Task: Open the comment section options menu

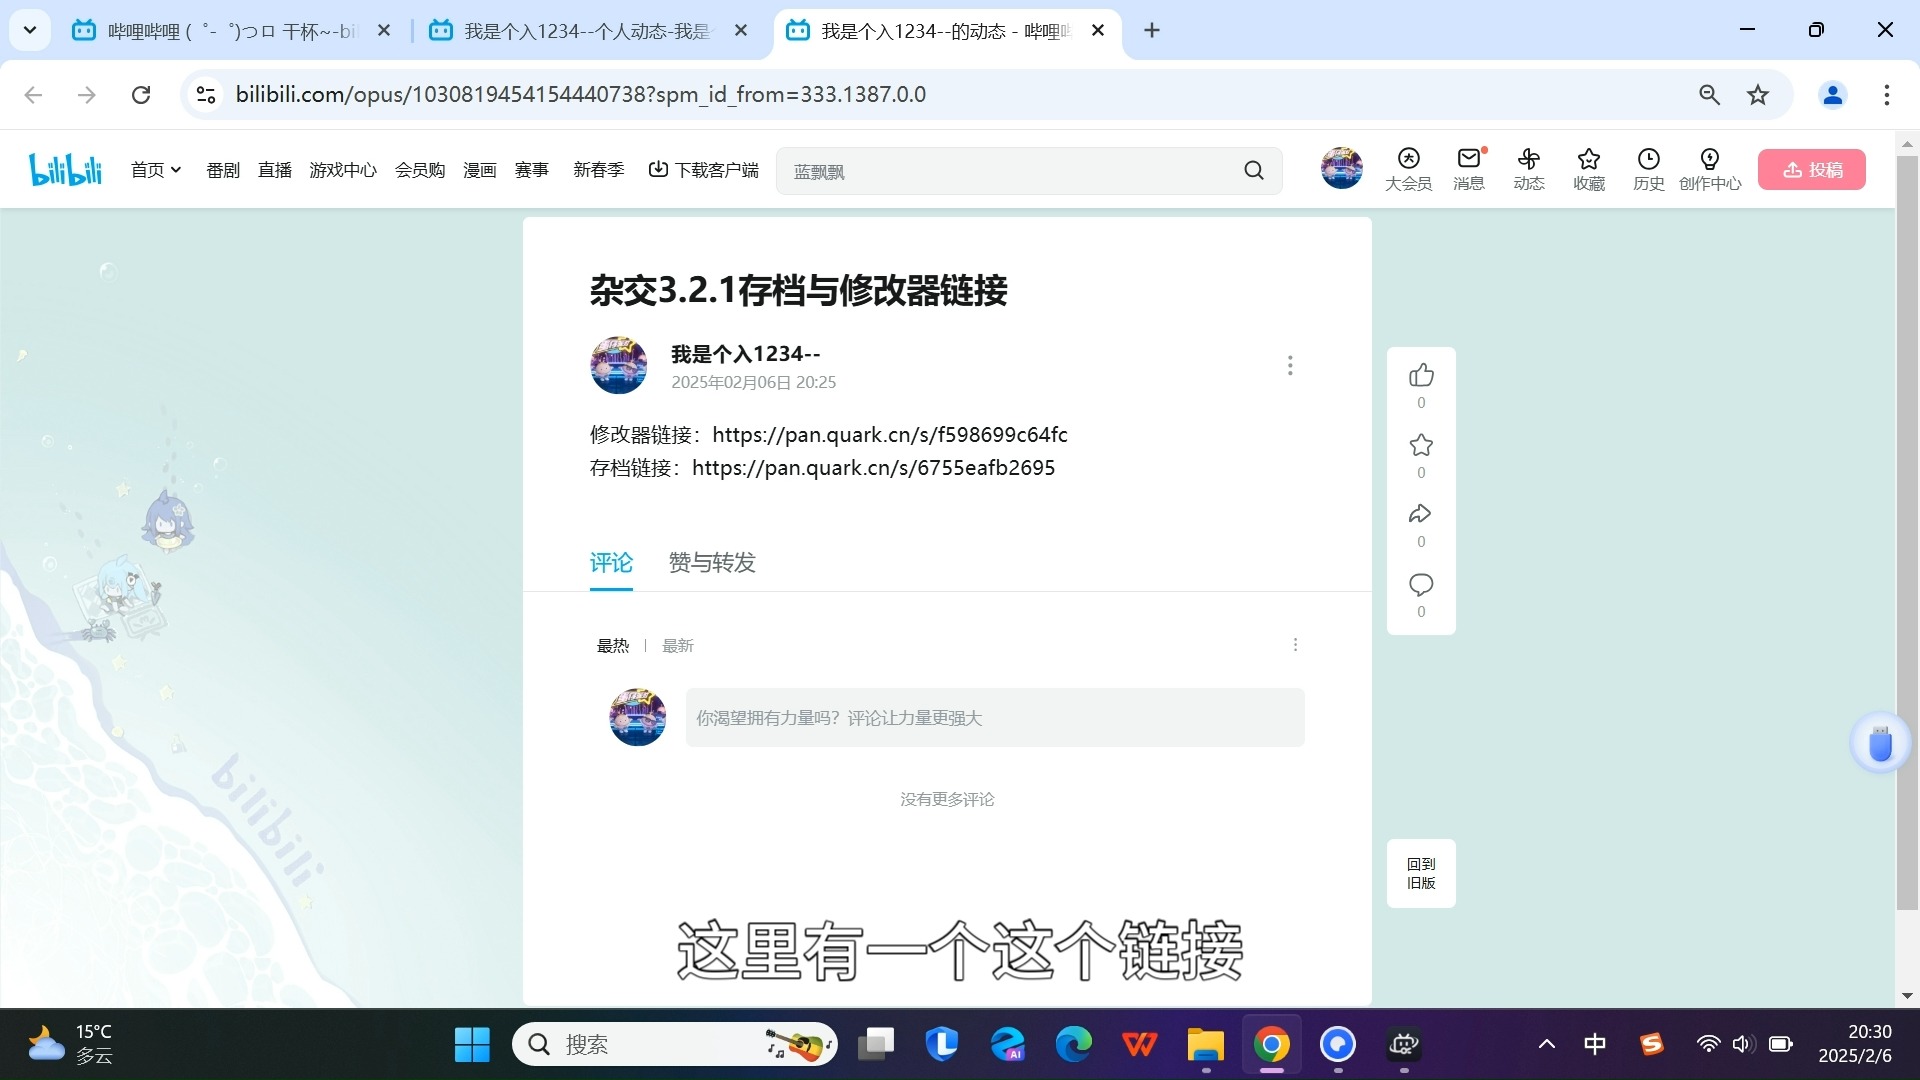Action: tap(1295, 644)
